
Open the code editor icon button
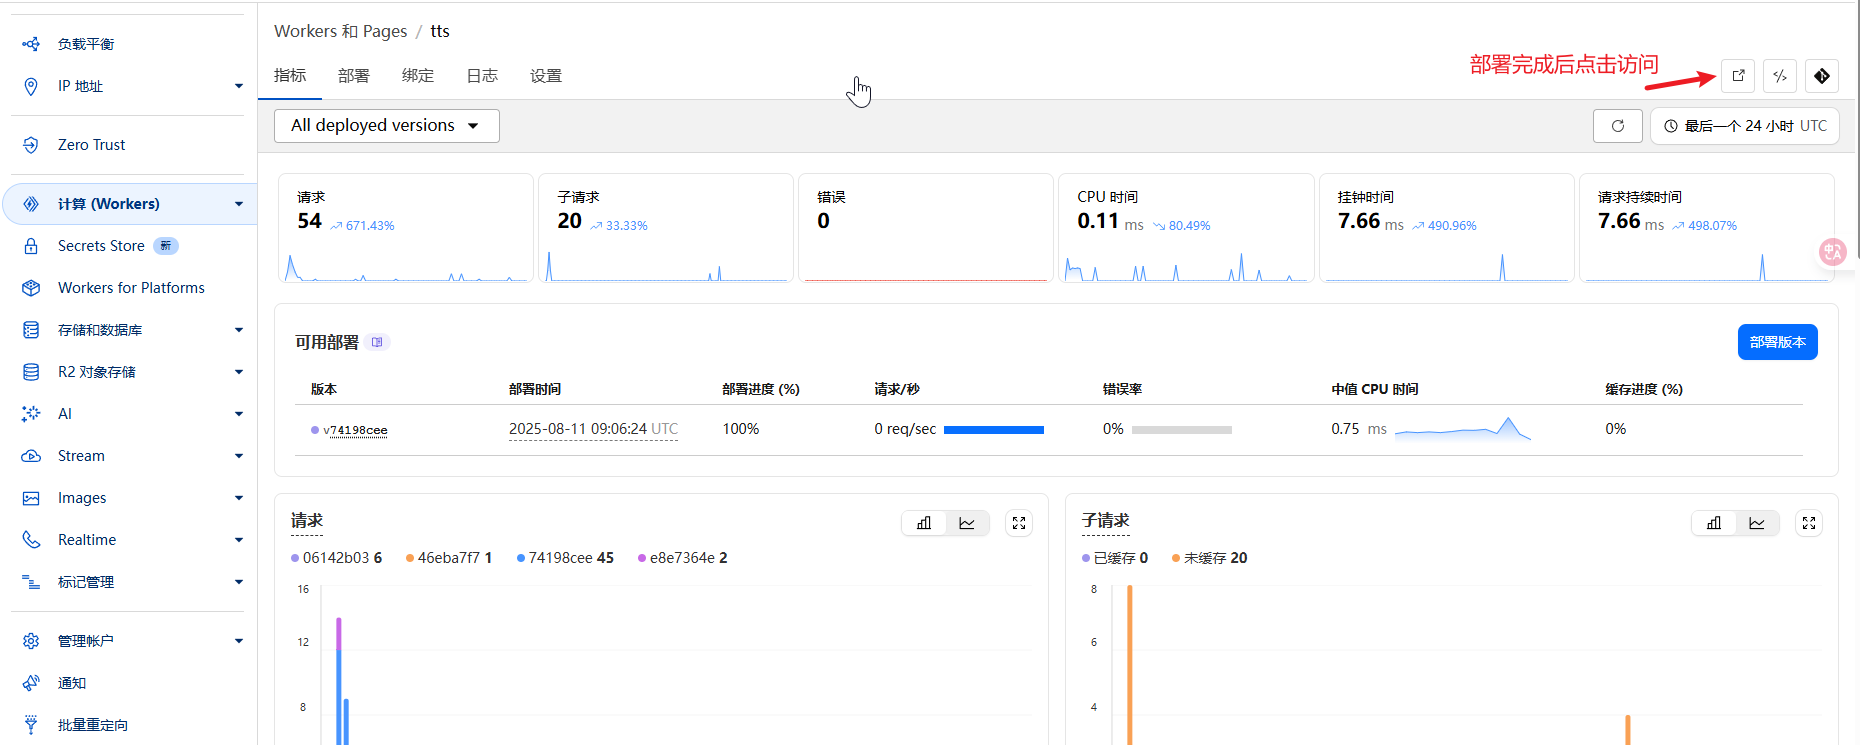(x=1780, y=76)
